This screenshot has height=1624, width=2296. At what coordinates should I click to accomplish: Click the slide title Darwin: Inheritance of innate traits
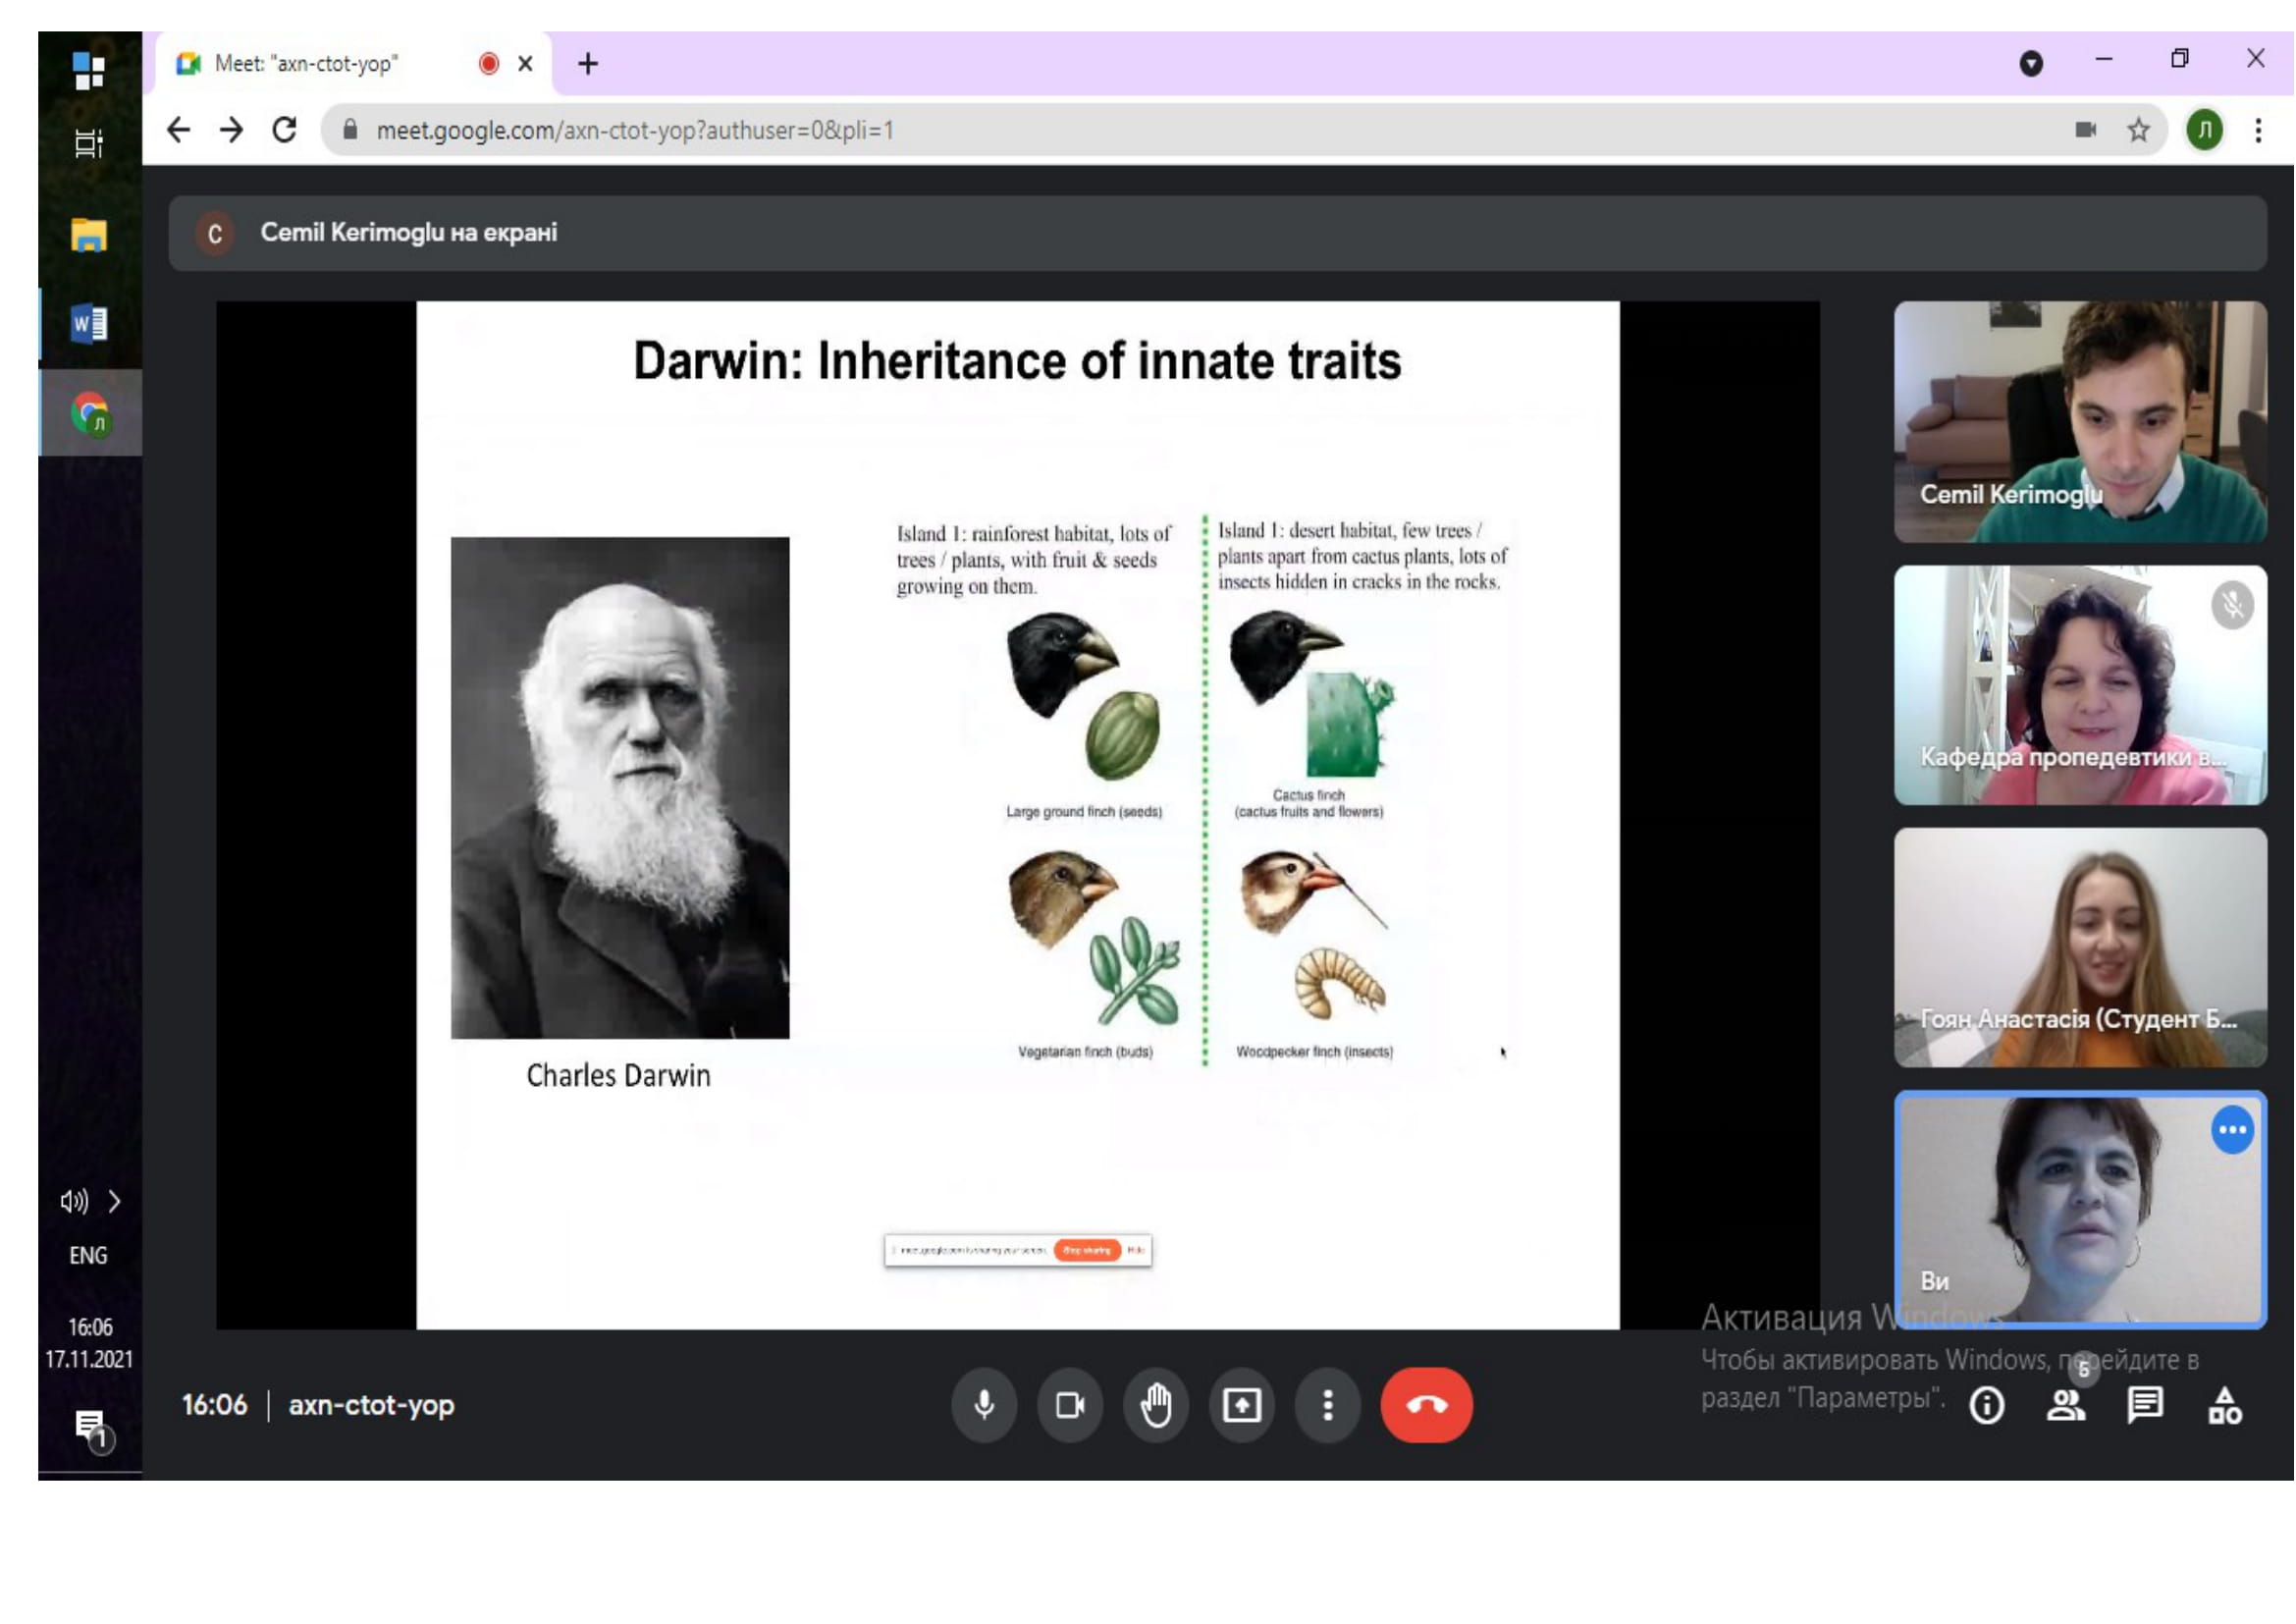pos(1017,361)
